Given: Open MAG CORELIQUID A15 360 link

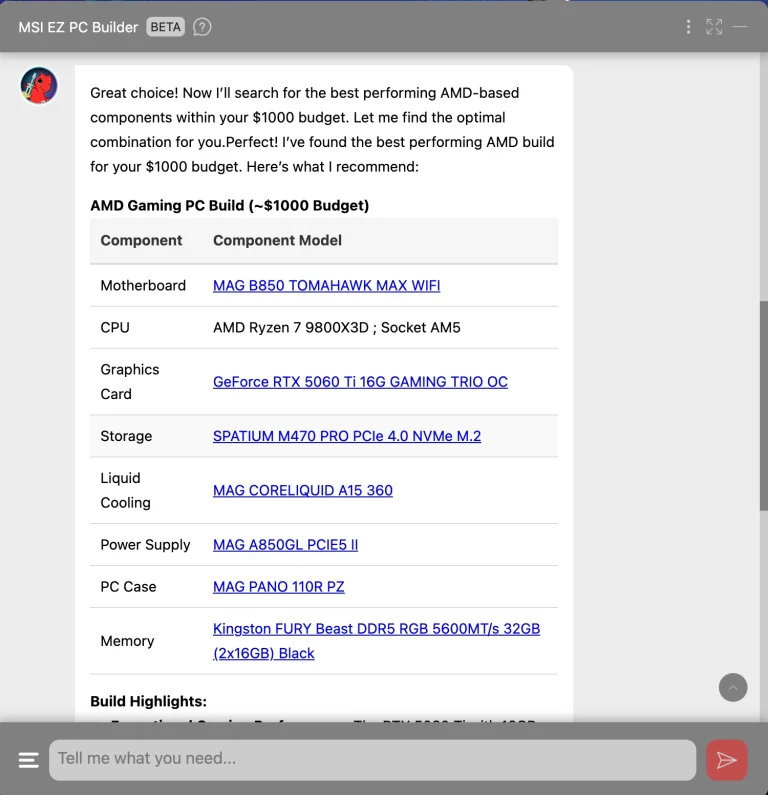Looking at the screenshot, I should tap(303, 490).
